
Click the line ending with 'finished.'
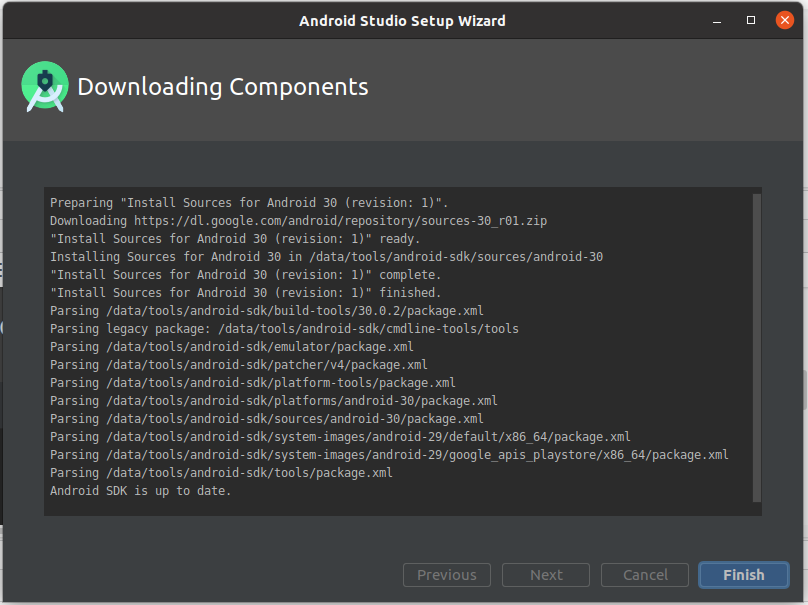[245, 293]
